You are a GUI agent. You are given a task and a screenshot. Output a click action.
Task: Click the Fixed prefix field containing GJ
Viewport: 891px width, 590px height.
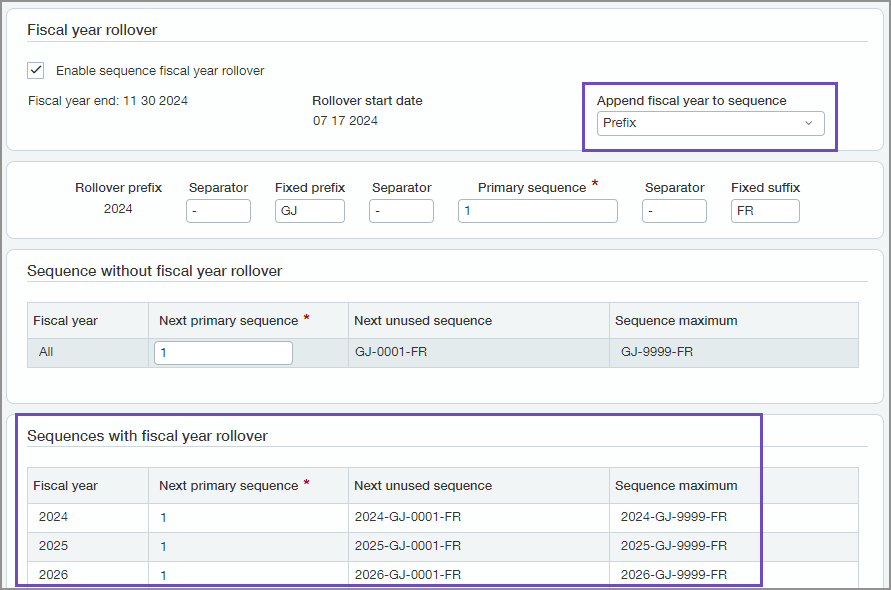[x=309, y=211]
